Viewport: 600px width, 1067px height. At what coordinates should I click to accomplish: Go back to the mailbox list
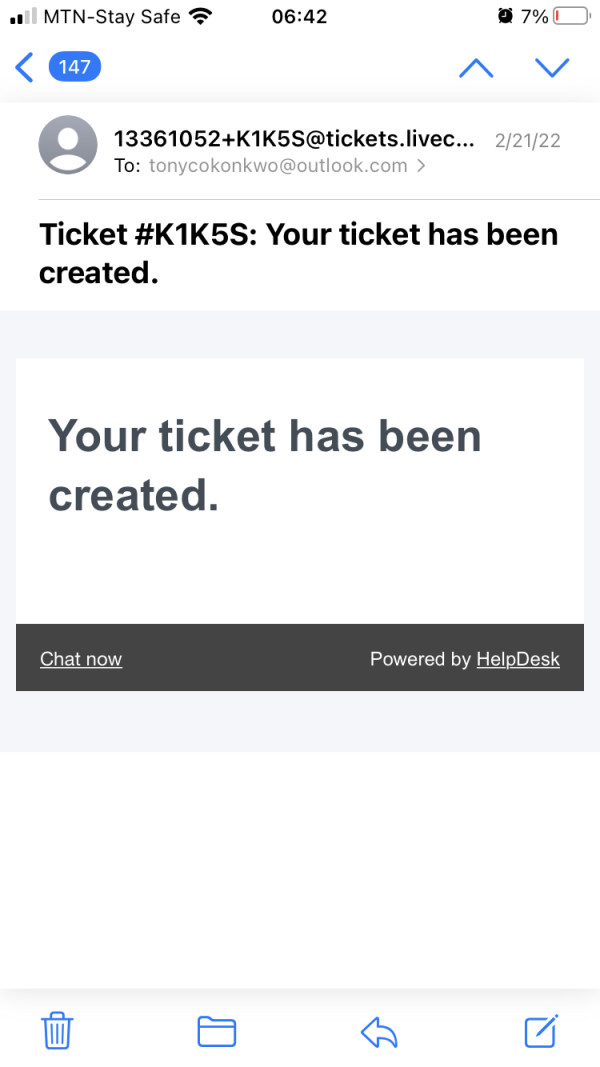pos(24,67)
